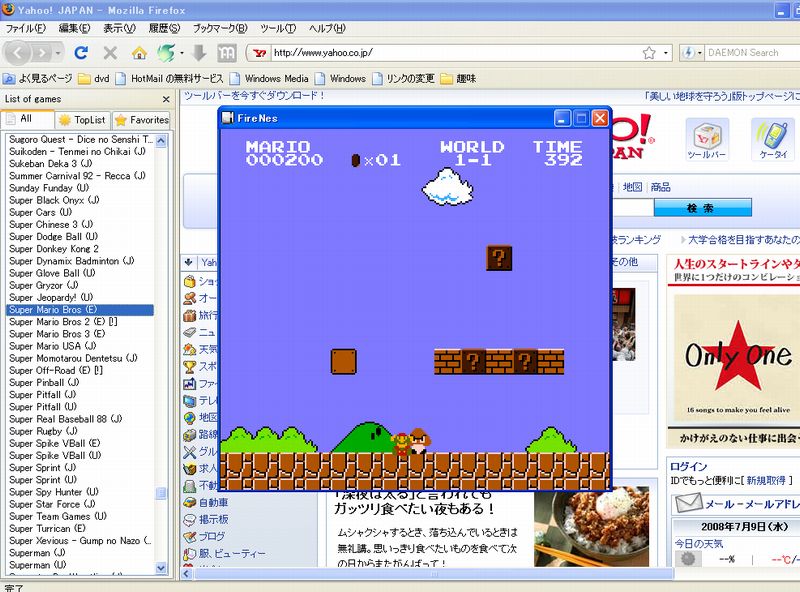Open the green swirl icon dropdown arrow
The image size is (800, 592).
[x=182, y=53]
